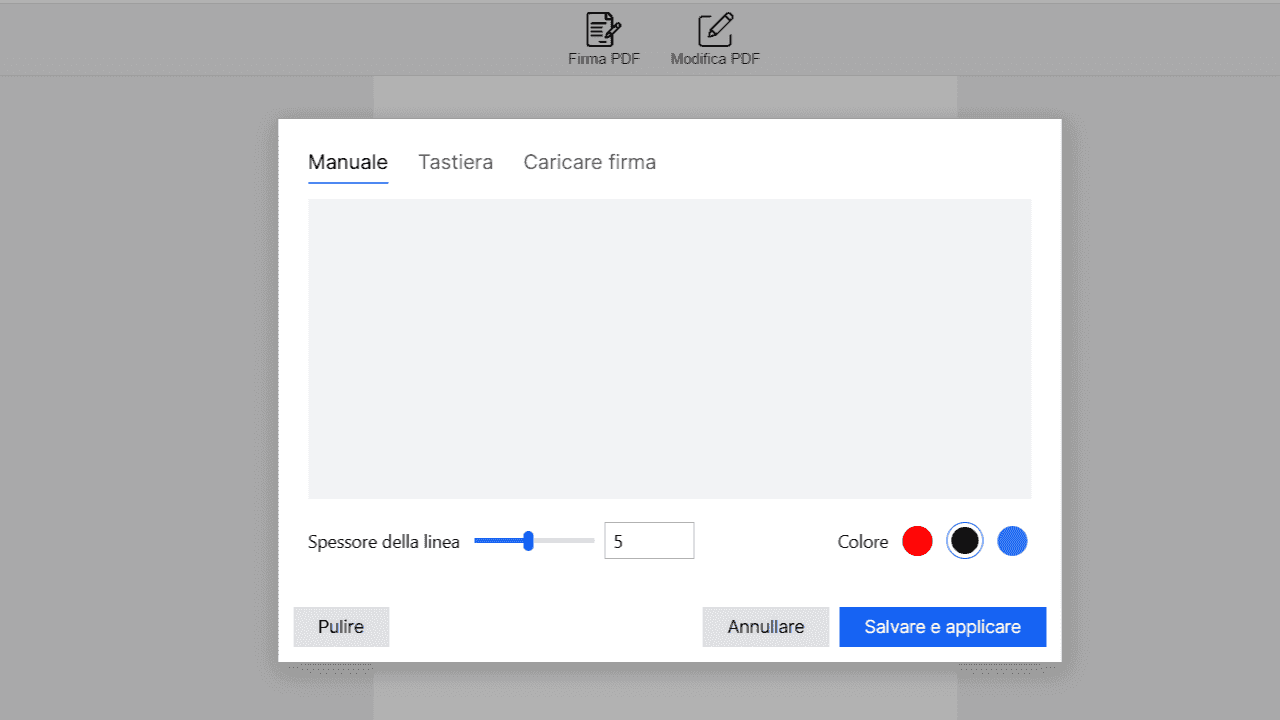This screenshot has width=1280, height=720.
Task: Focus the line thickness value field
Action: click(x=649, y=541)
